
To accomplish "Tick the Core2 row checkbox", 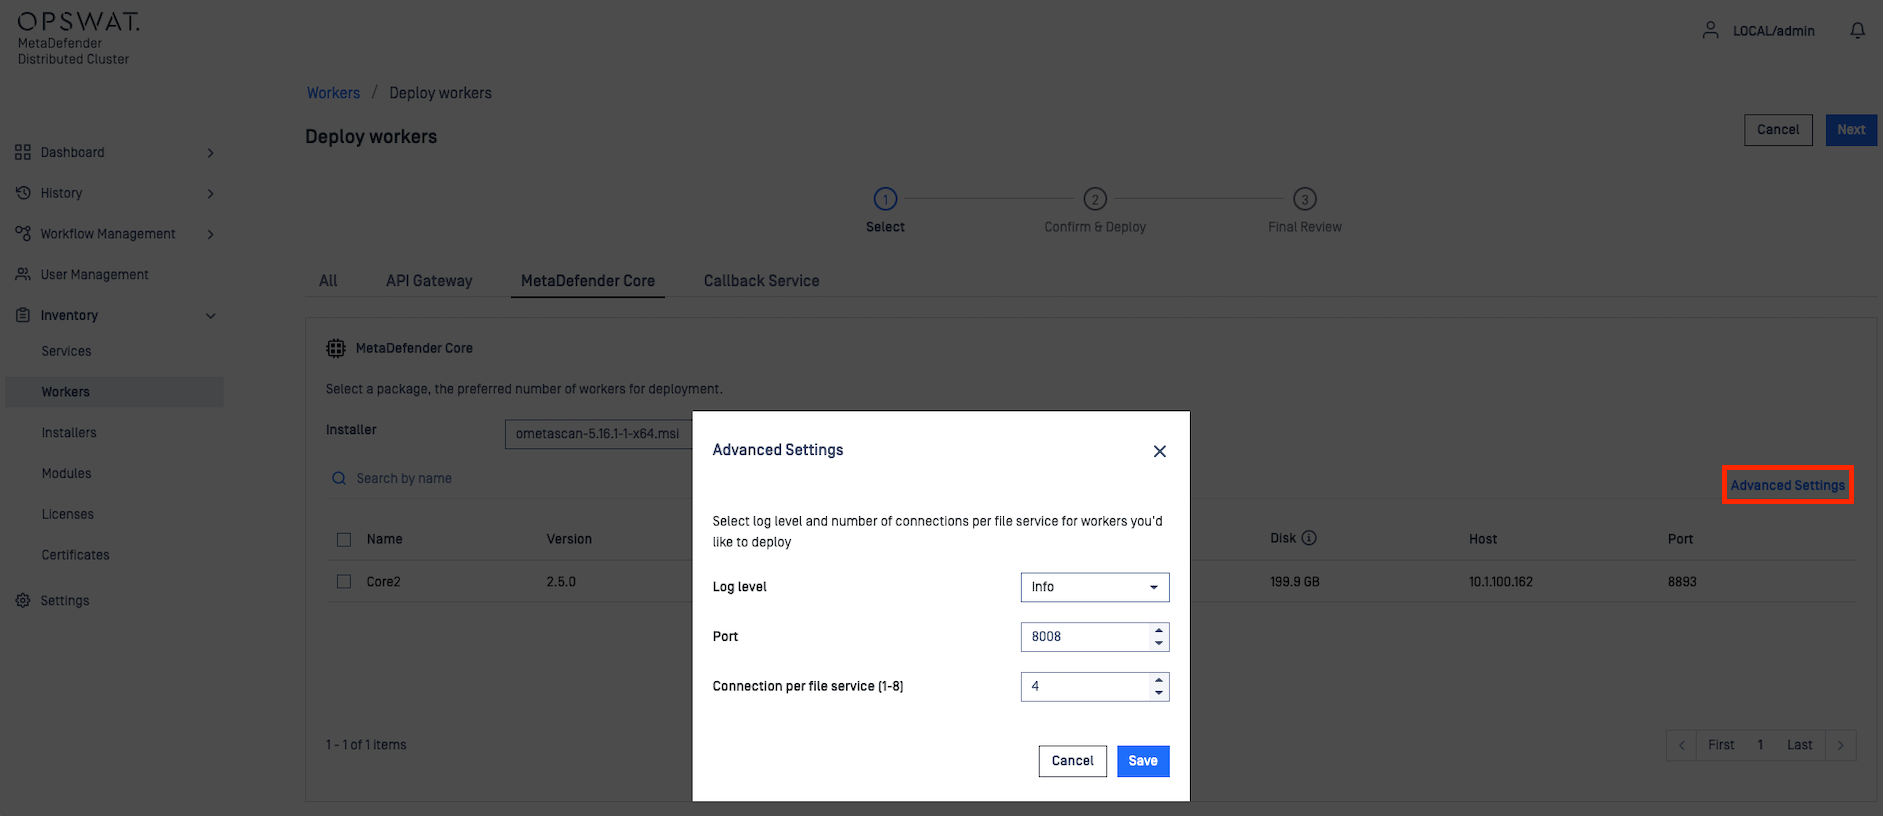I will 344,582.
